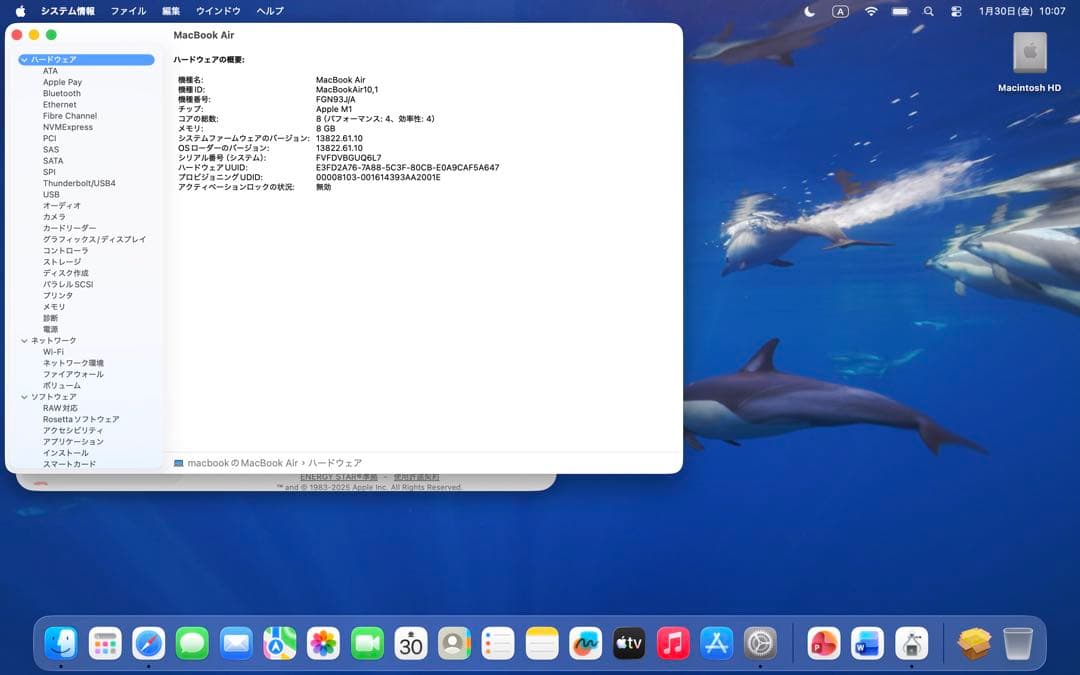Start FaceTime via its Dock icon
The image size is (1080, 675).
tap(367, 645)
